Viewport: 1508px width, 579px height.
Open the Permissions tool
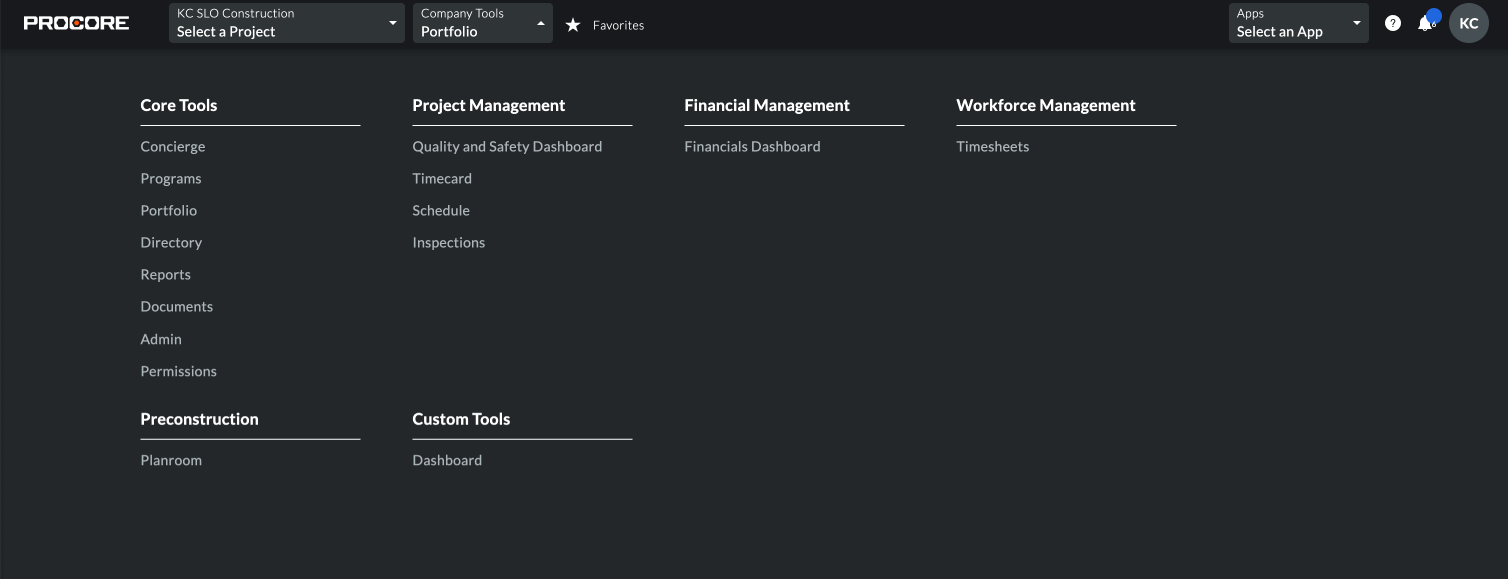click(178, 371)
